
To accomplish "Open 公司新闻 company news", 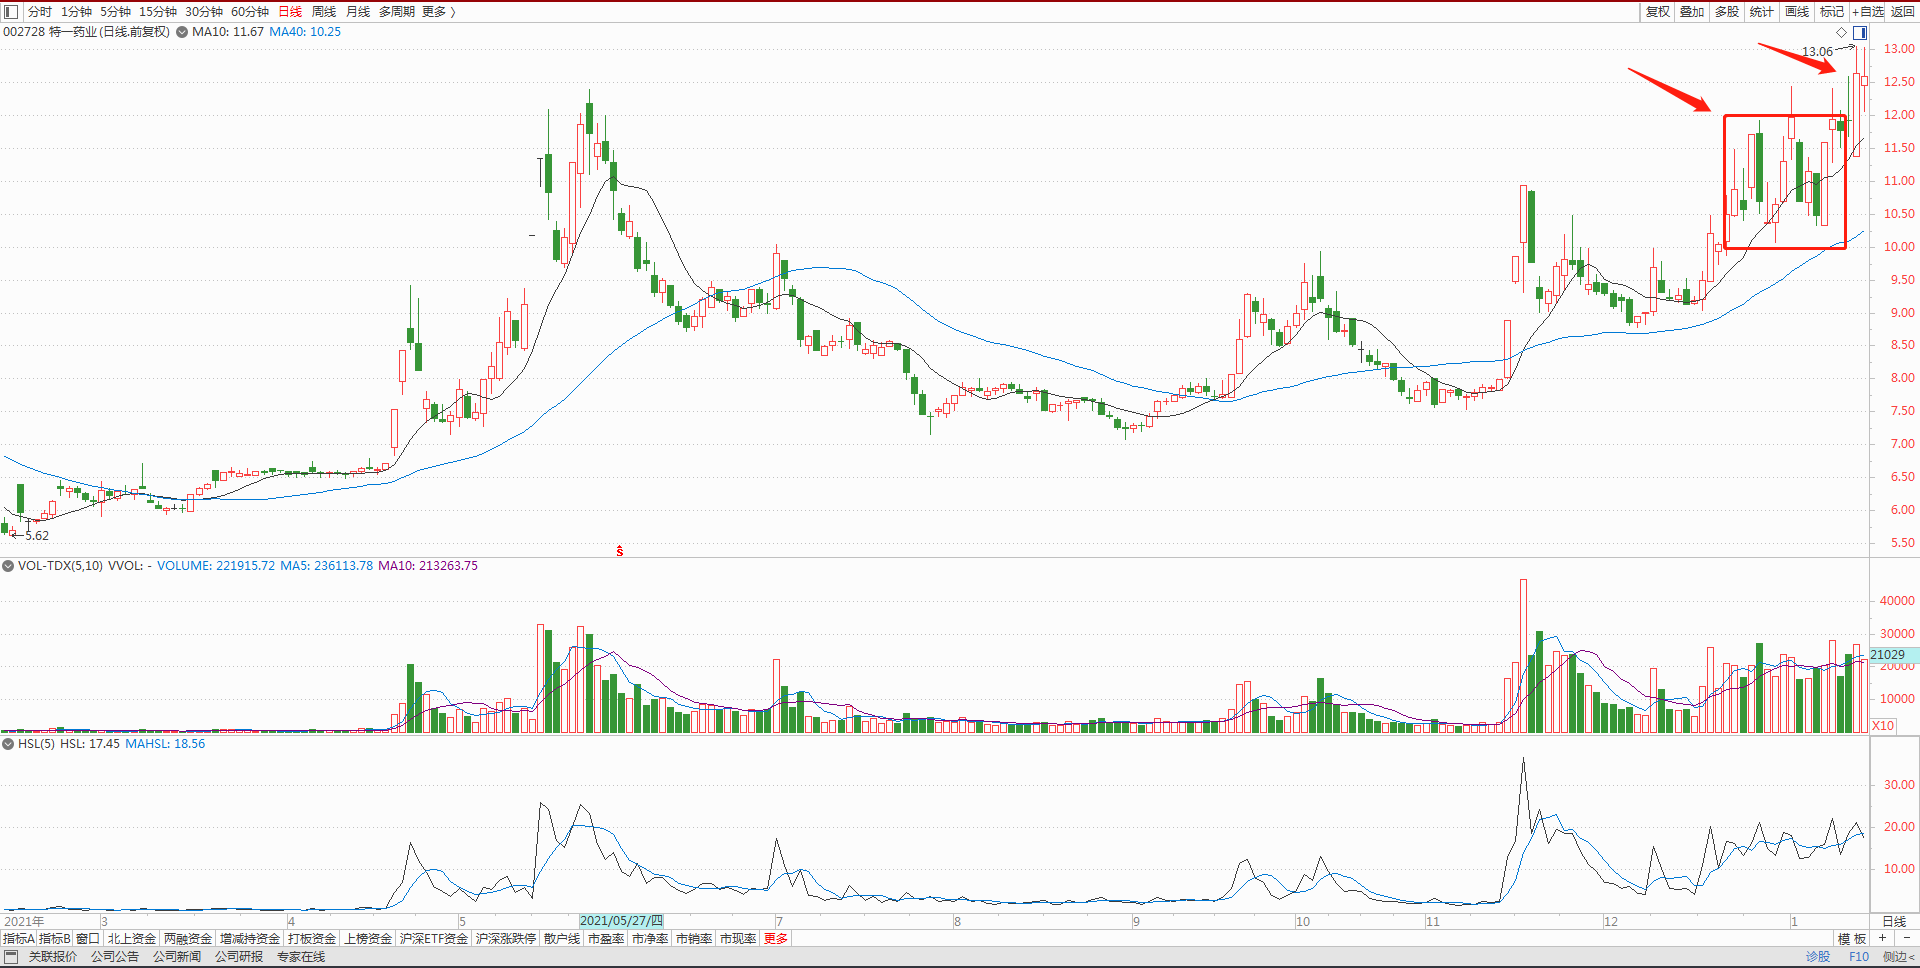I will (x=177, y=957).
